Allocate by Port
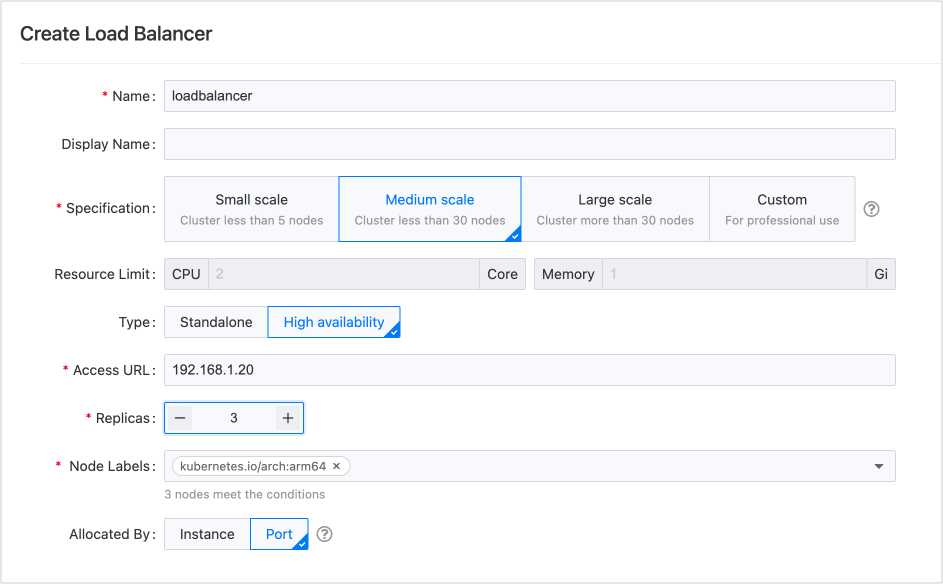The image size is (943, 584). coord(279,534)
